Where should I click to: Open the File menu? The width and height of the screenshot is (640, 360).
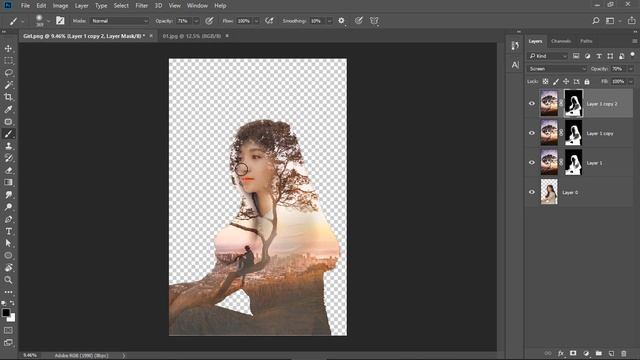tap(25, 6)
